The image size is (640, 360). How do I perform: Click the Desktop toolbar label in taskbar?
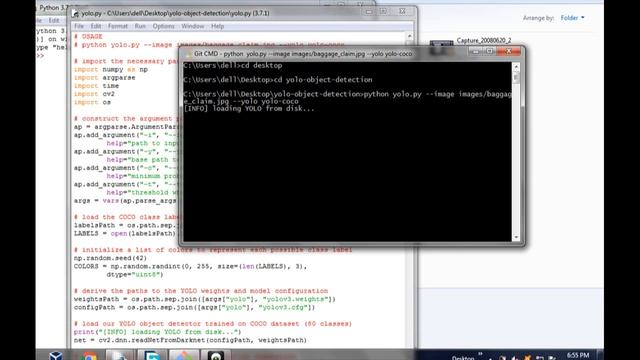463,358
